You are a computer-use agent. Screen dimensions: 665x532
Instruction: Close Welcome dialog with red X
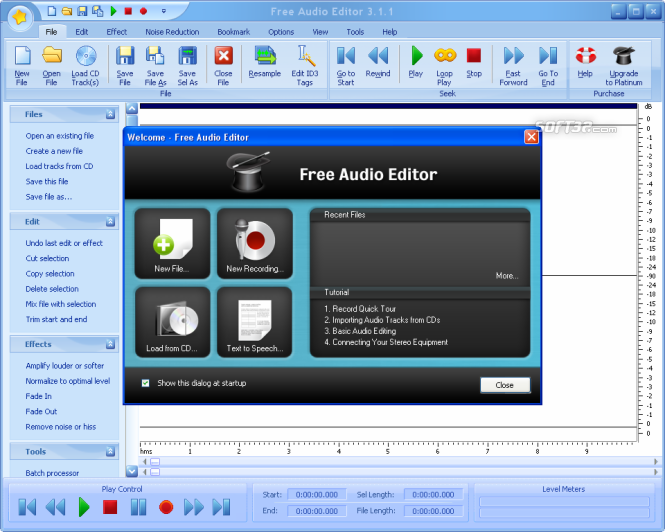[531, 137]
